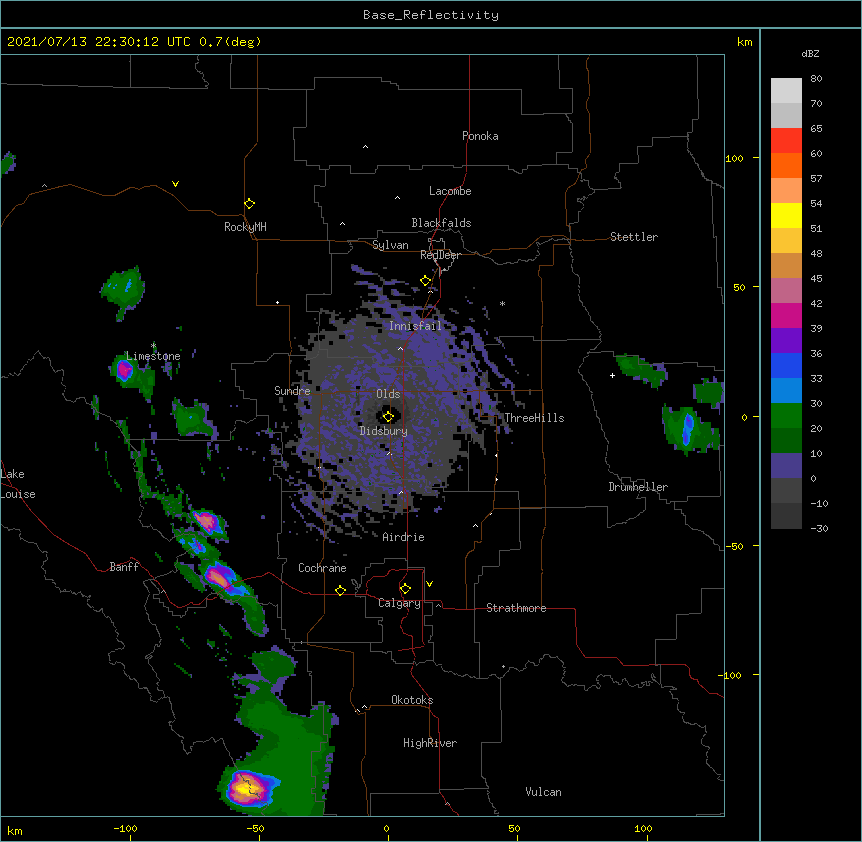Click the -100 tick on the vertical axis
This screenshot has height=842, width=862.
(731, 675)
